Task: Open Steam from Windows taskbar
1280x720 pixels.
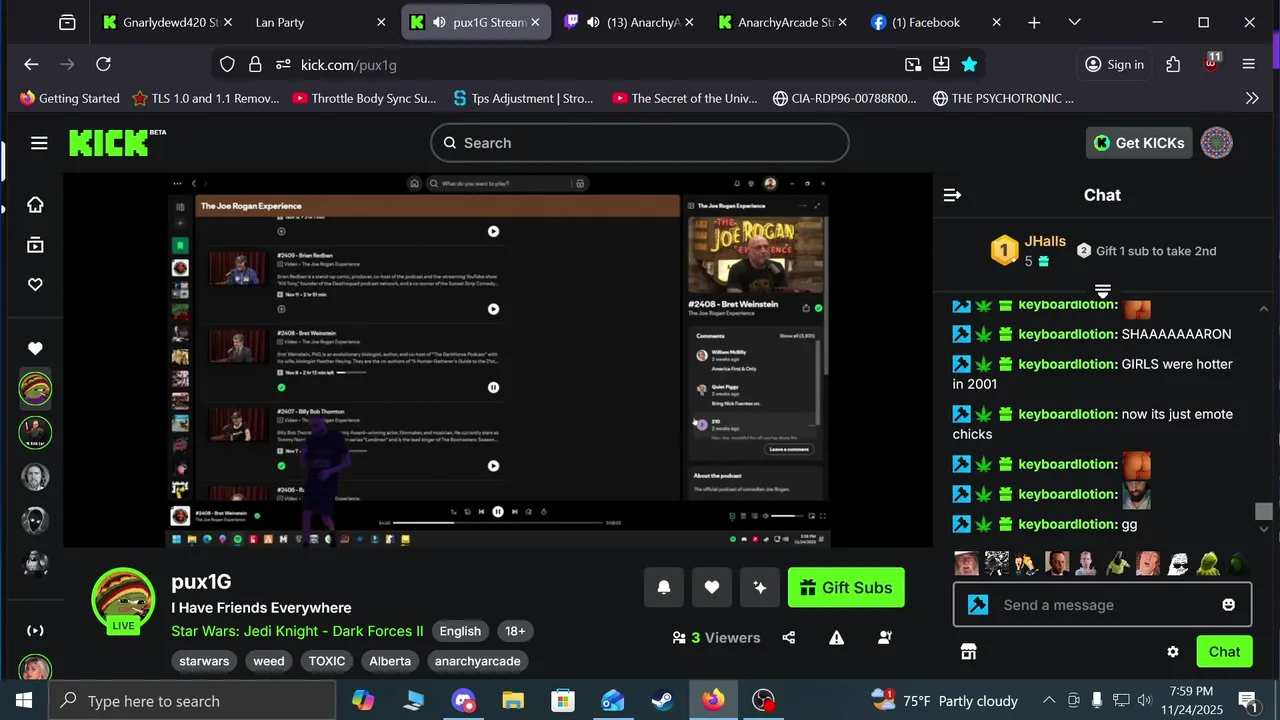Action: [663, 701]
